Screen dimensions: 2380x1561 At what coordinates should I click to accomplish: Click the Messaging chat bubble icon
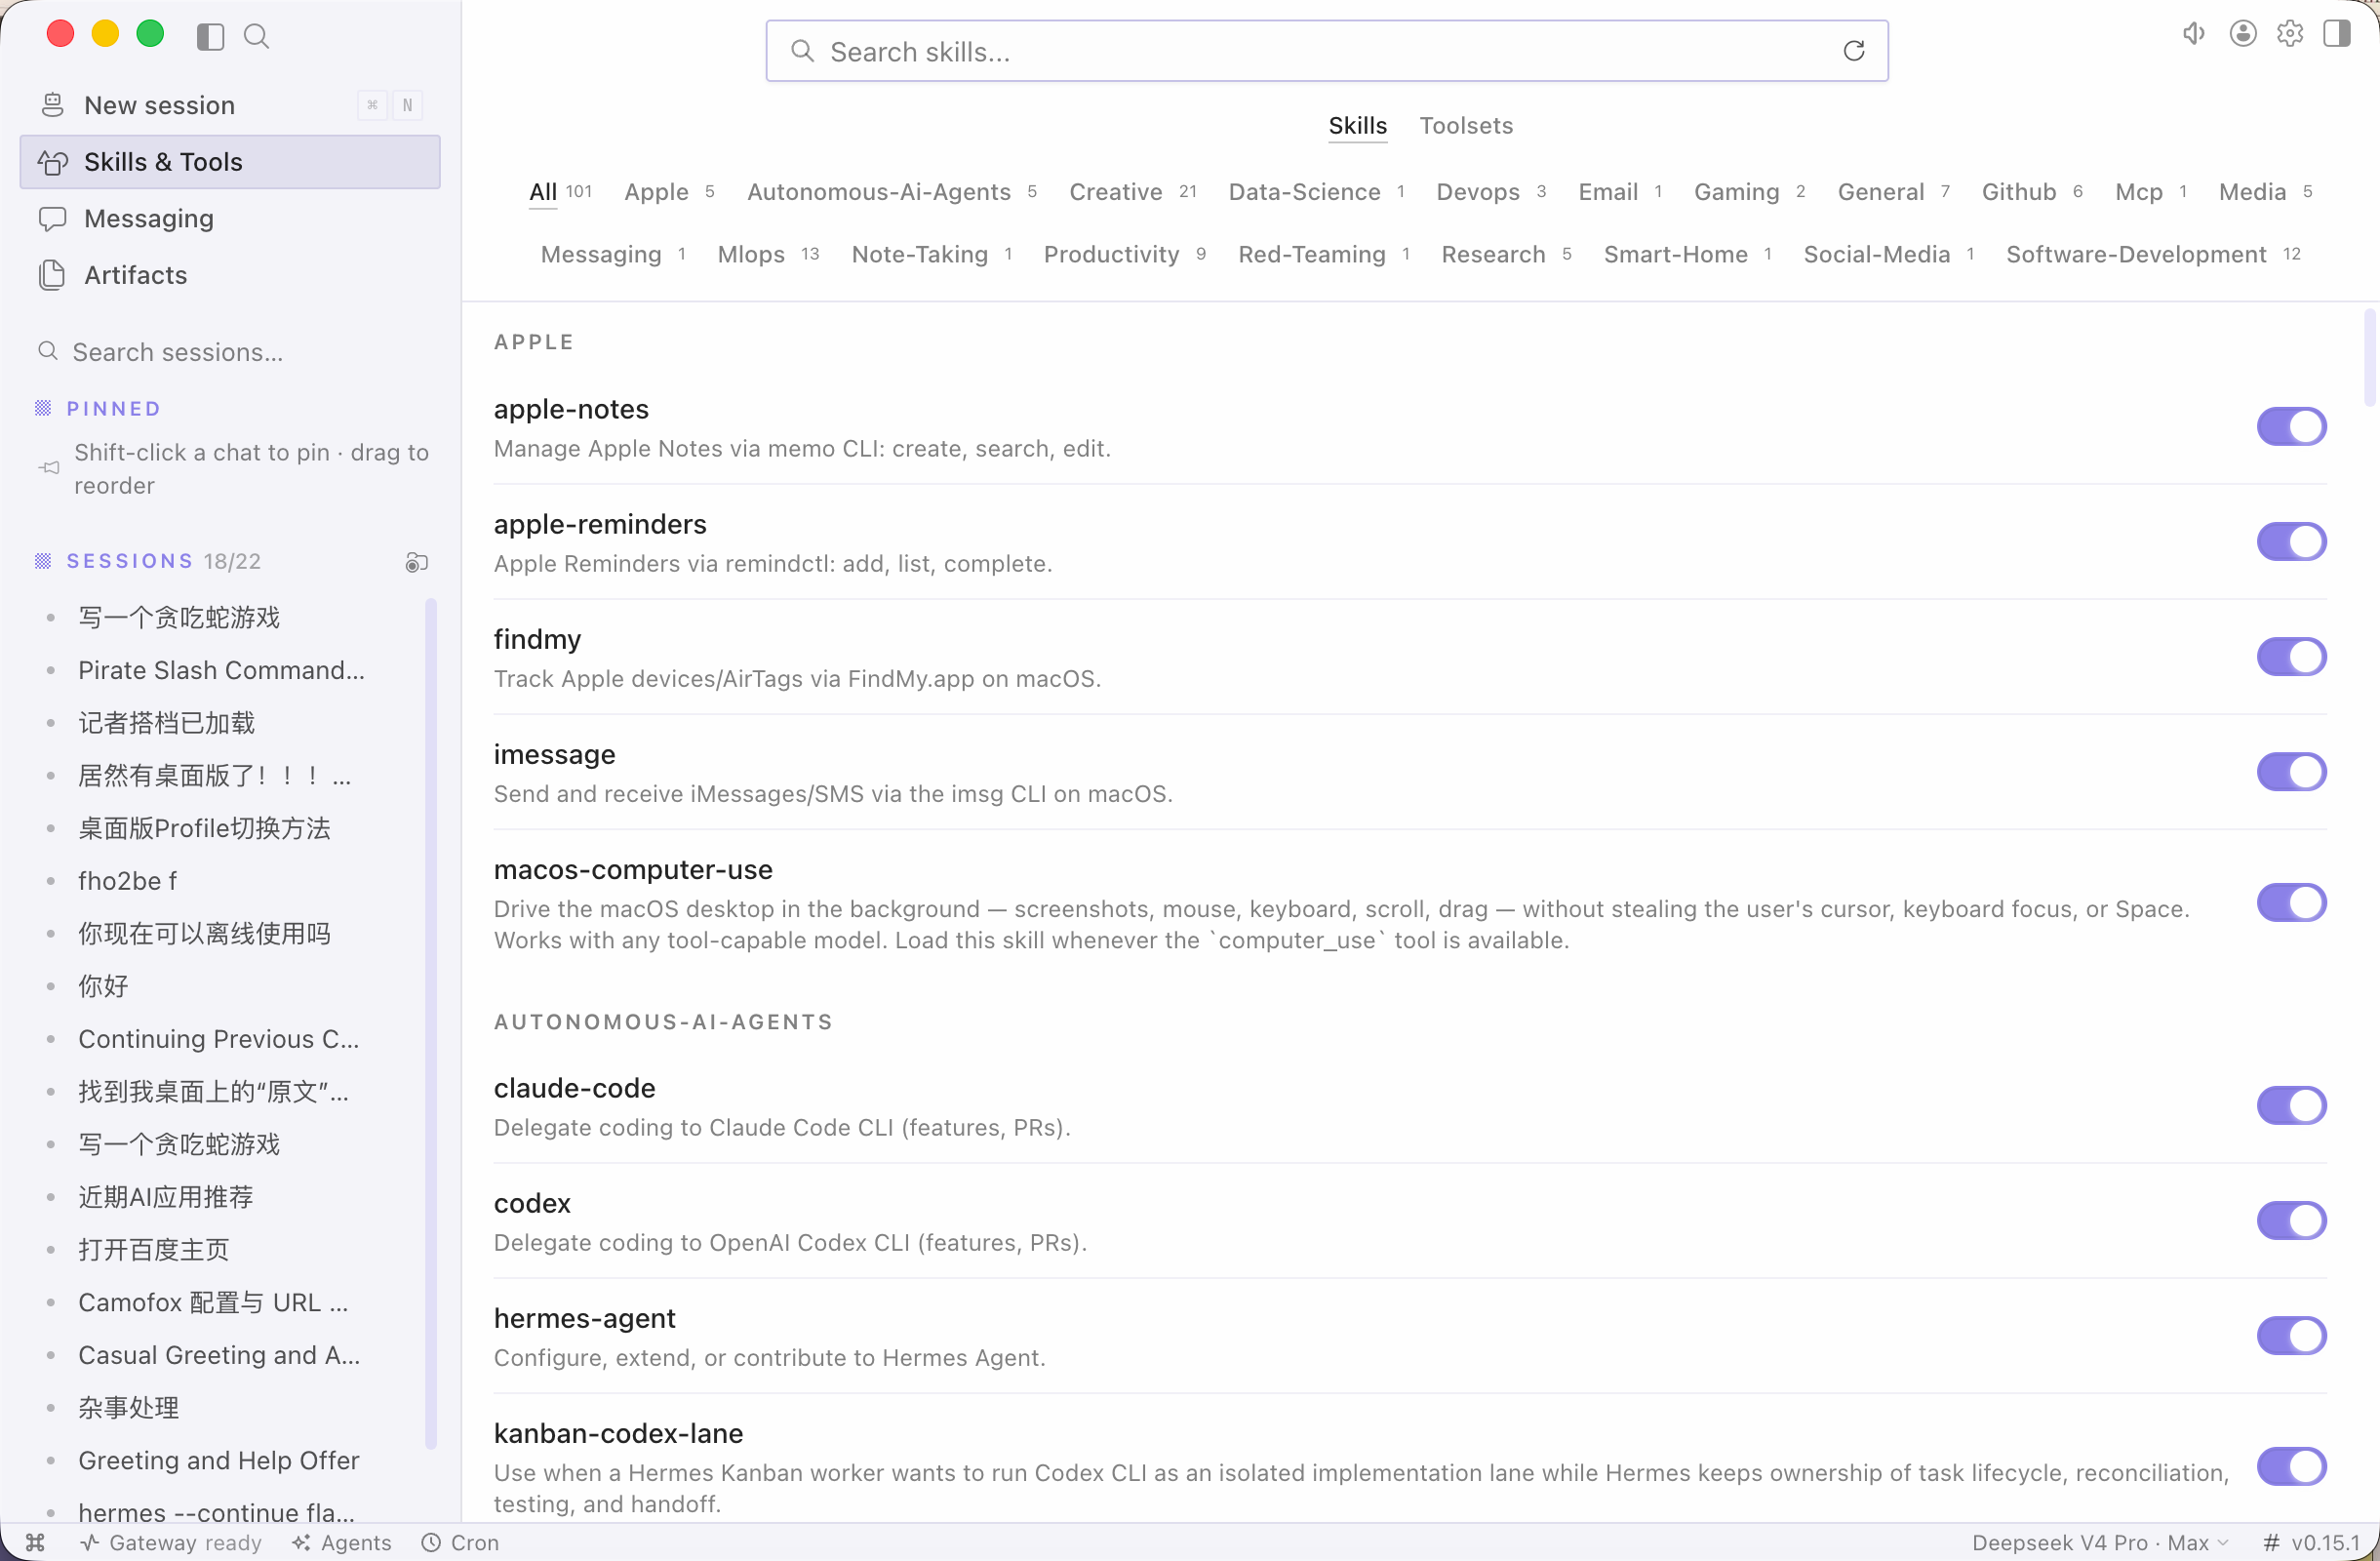click(x=53, y=218)
